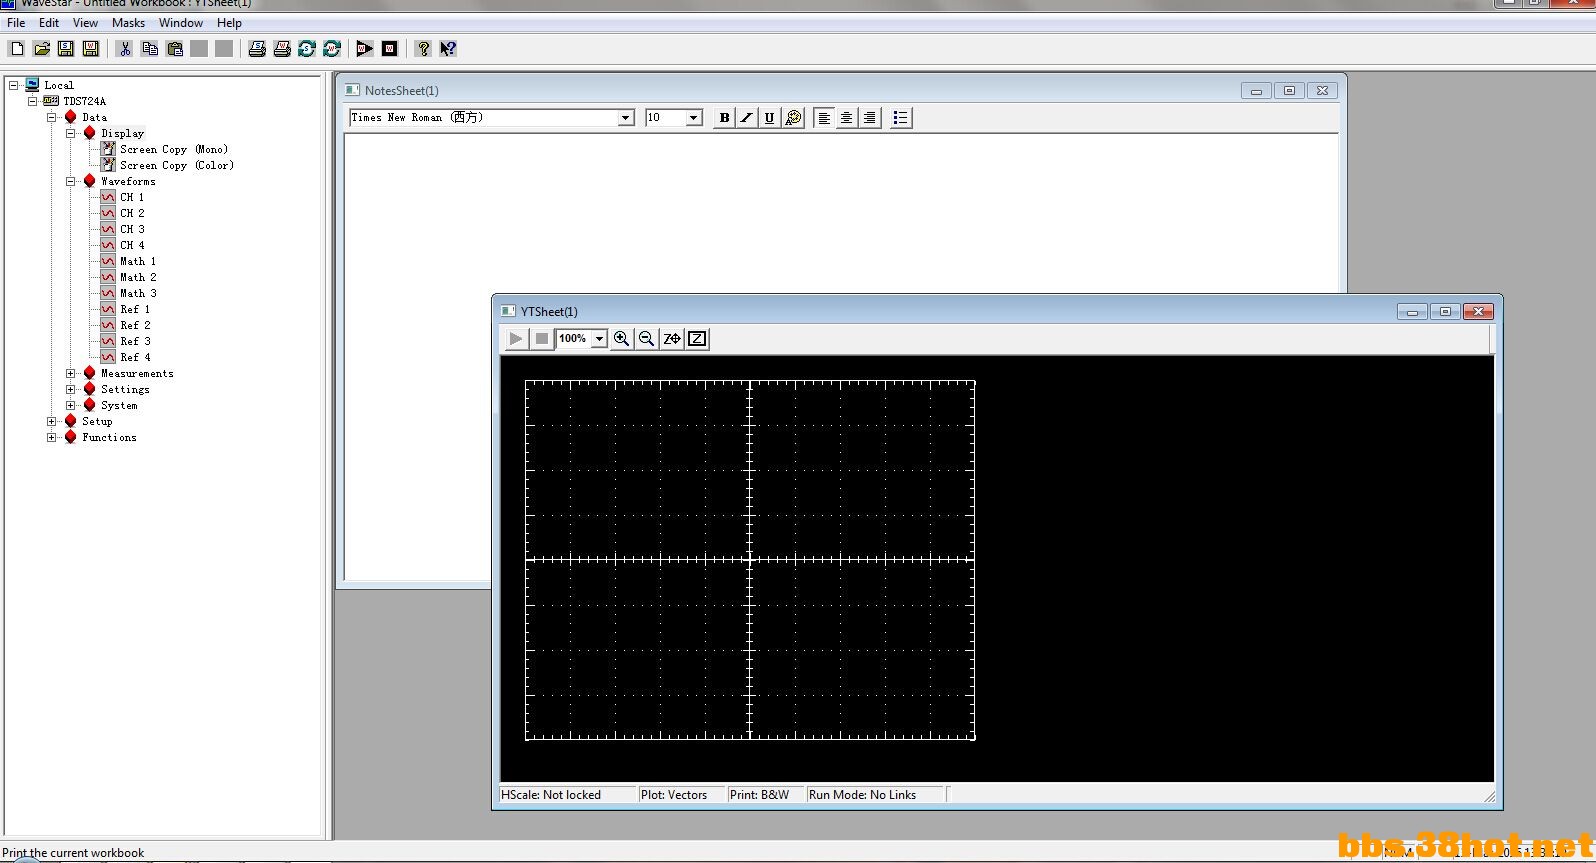Align text right in NotesSheet
Image resolution: width=1596 pixels, height=863 pixels.
pos(870,118)
